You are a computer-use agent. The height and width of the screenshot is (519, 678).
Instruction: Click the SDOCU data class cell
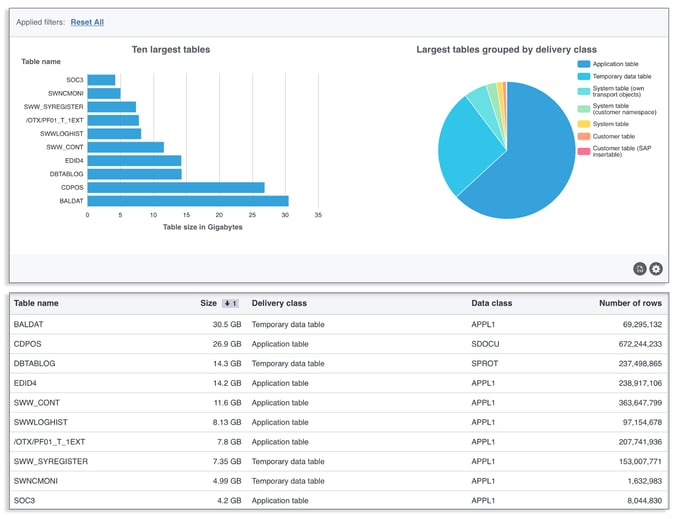click(485, 344)
